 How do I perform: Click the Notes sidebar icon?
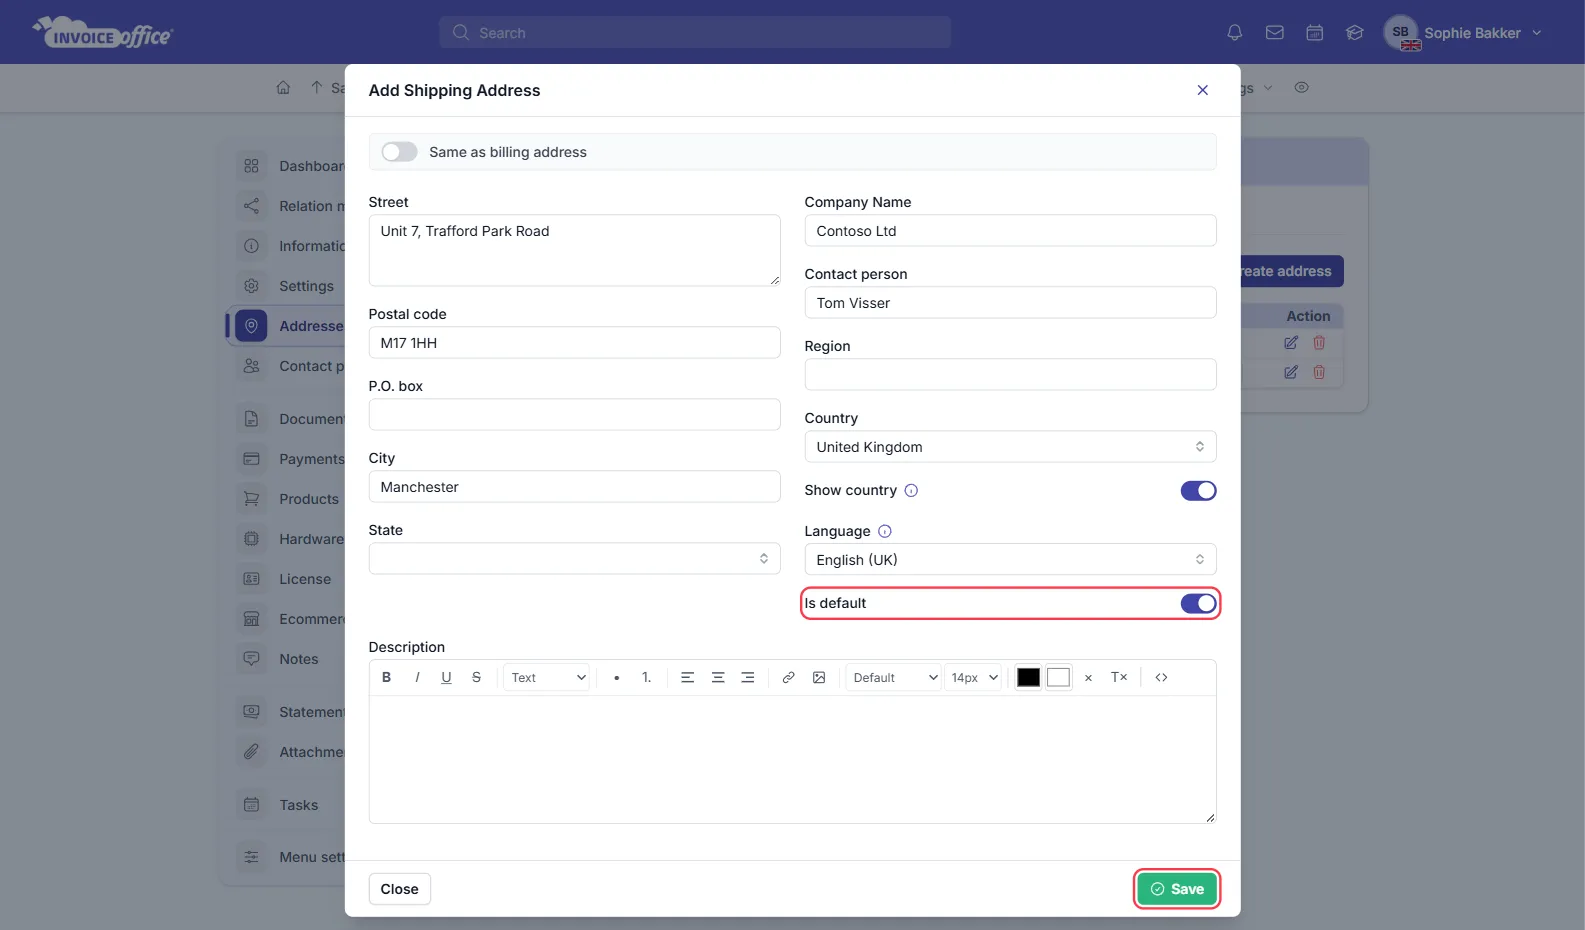coord(251,659)
